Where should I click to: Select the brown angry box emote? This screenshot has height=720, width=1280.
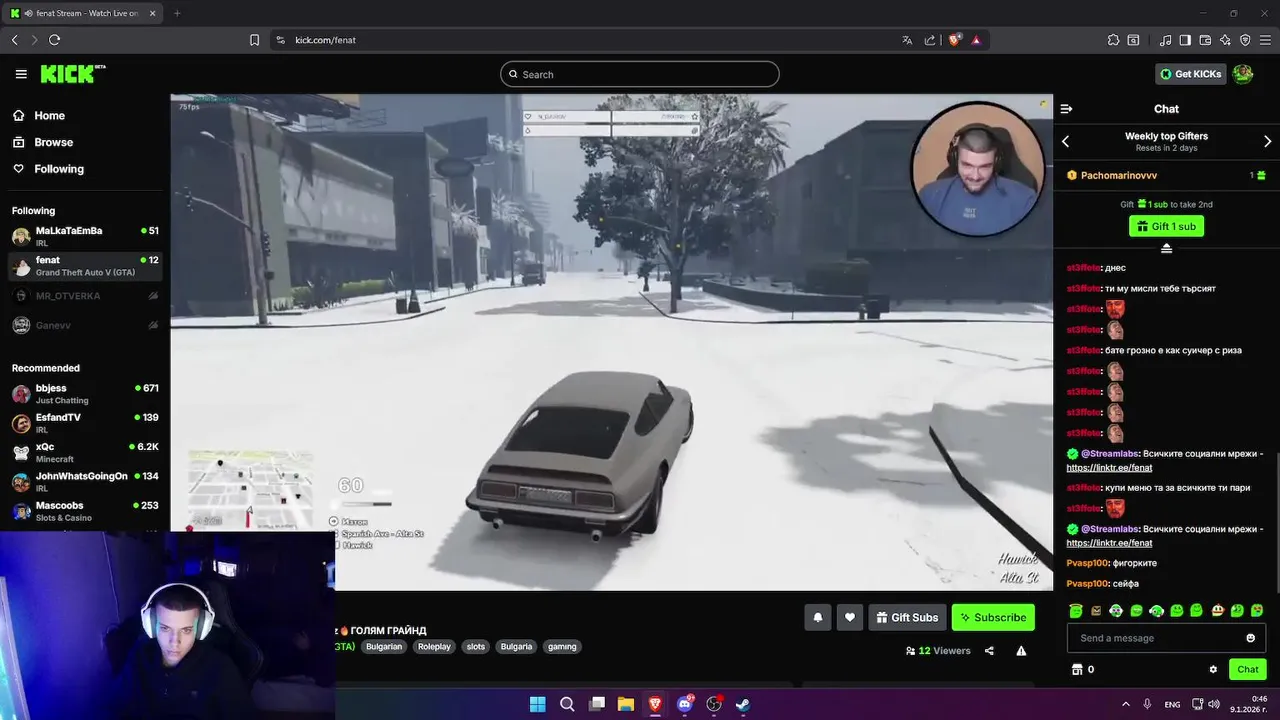(1096, 611)
